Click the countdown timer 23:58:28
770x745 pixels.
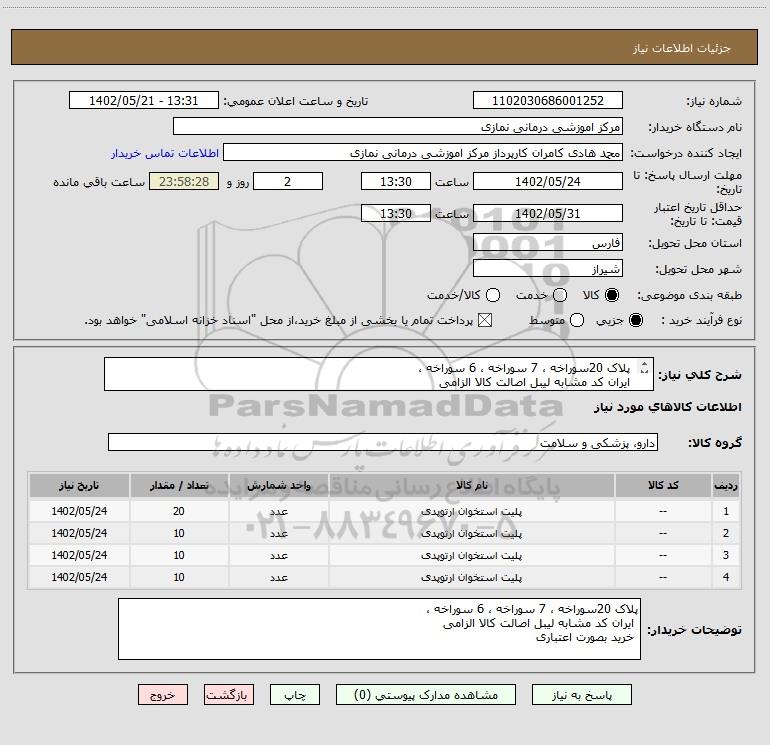(x=184, y=181)
